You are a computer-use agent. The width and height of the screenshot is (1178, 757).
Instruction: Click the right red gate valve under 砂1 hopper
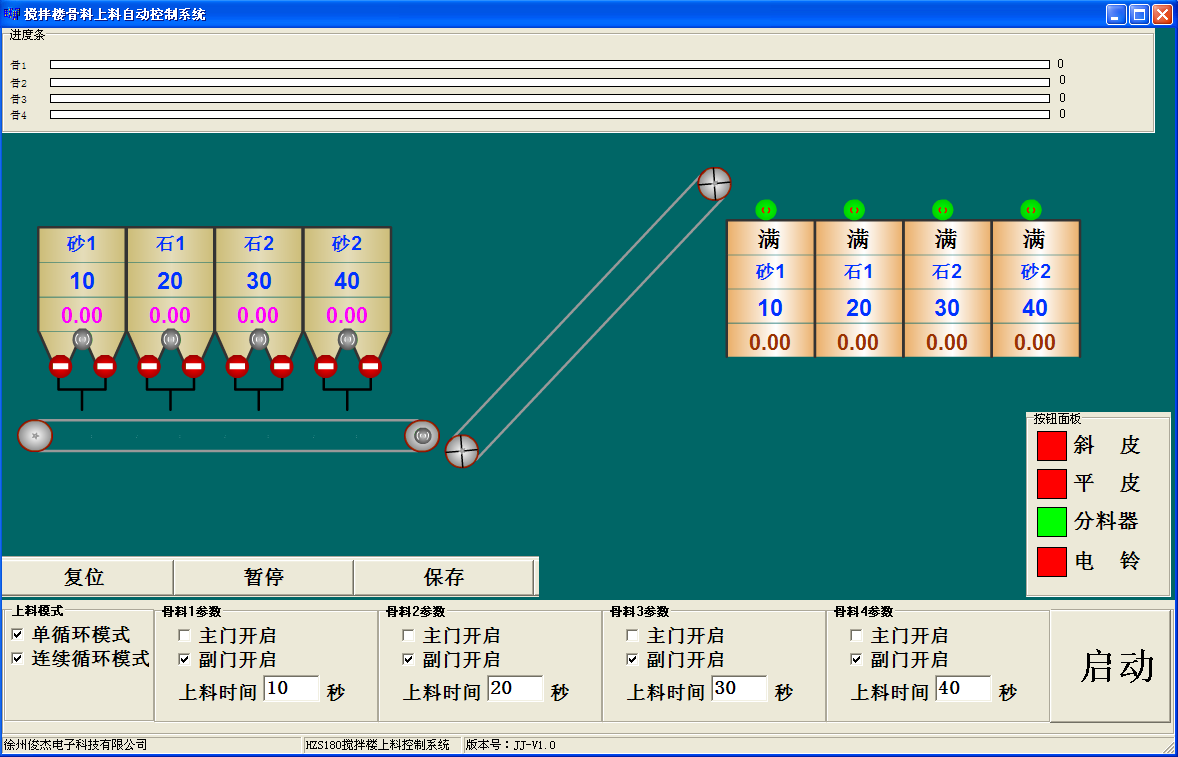[x=105, y=366]
